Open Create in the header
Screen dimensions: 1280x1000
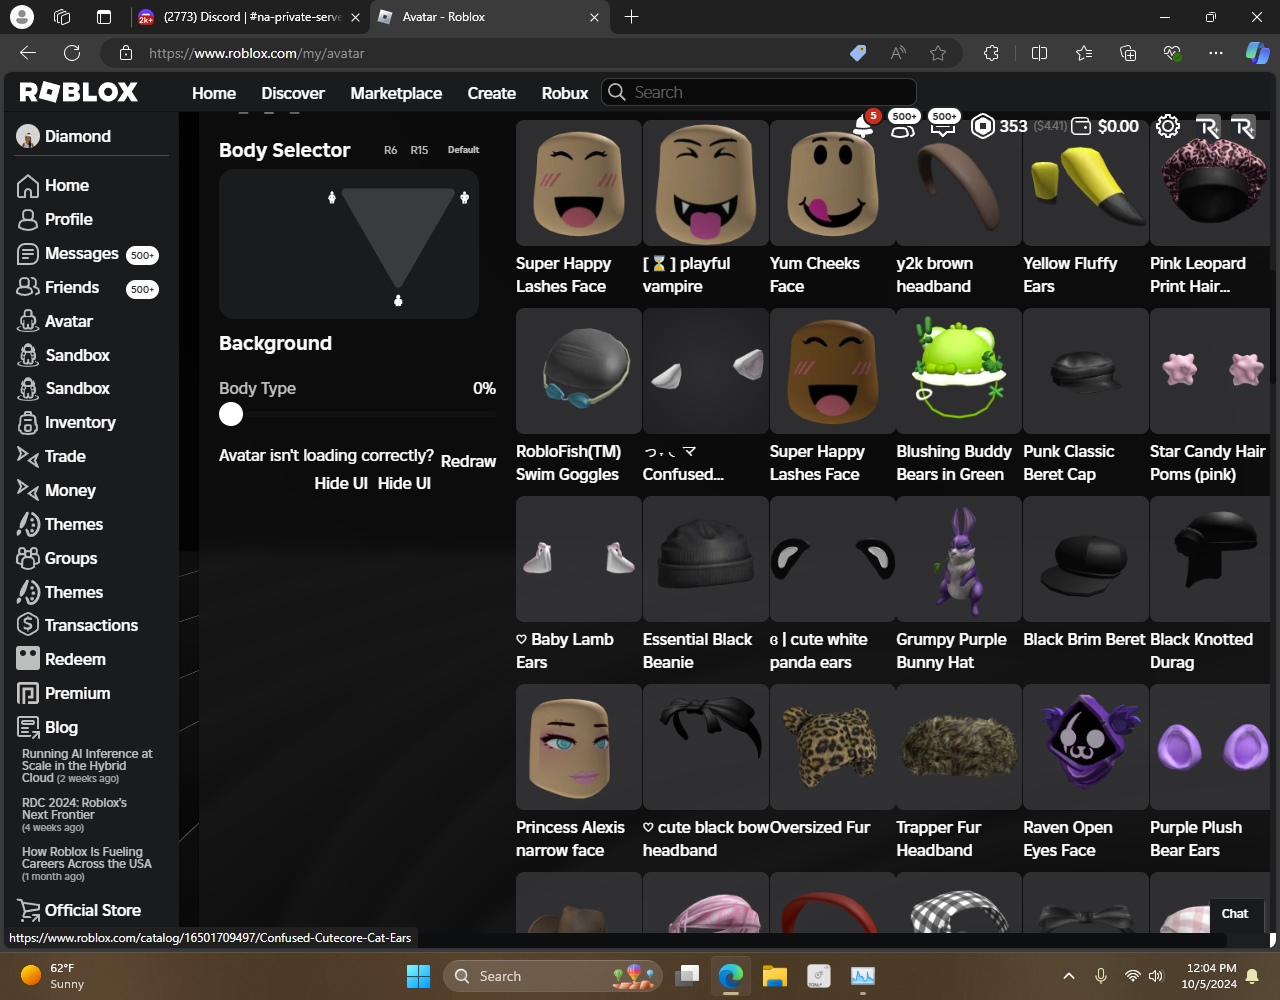click(x=492, y=93)
